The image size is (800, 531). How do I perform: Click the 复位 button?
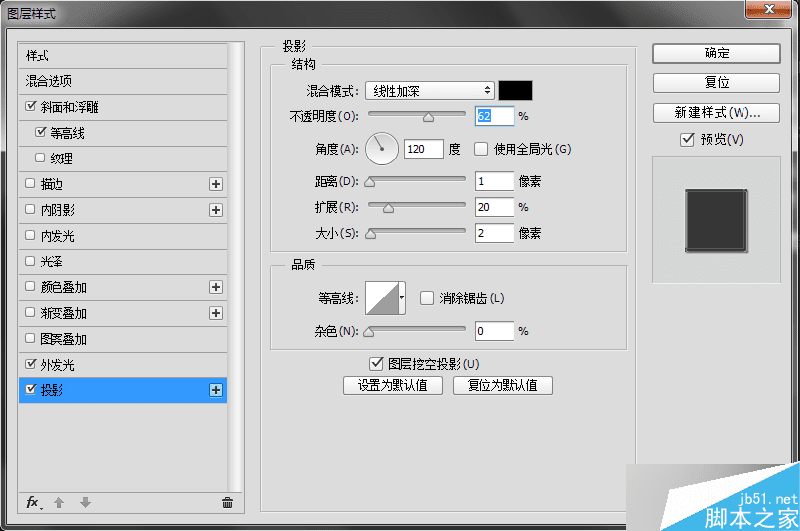click(x=716, y=83)
